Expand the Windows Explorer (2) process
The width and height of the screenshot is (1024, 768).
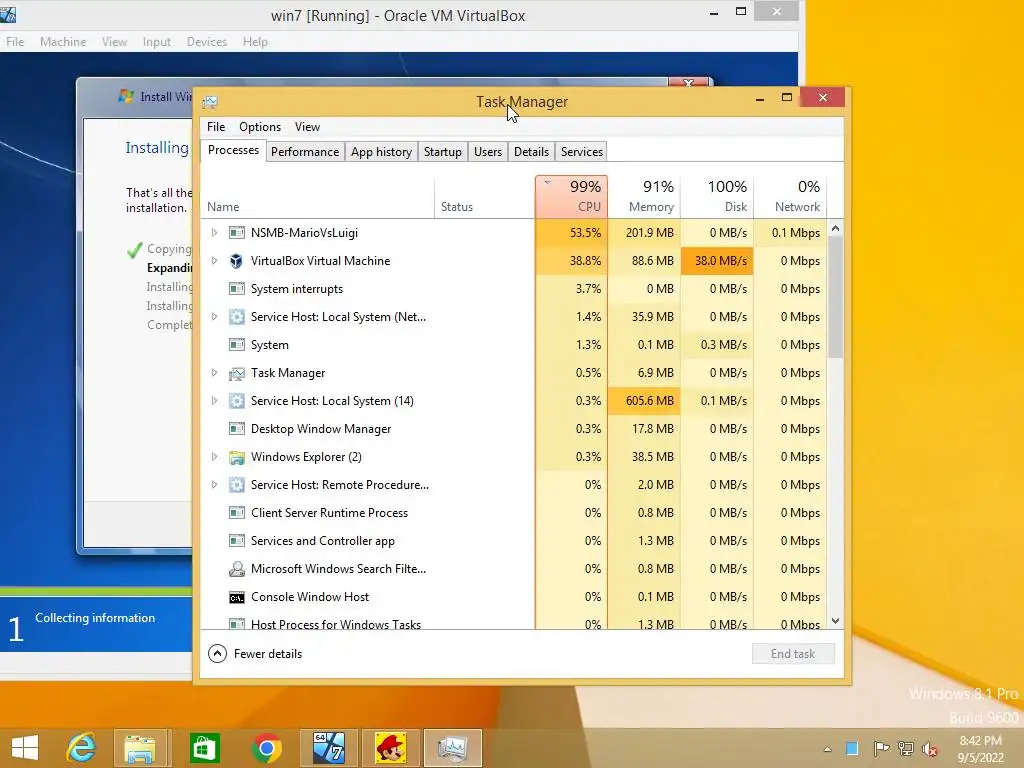(214, 457)
